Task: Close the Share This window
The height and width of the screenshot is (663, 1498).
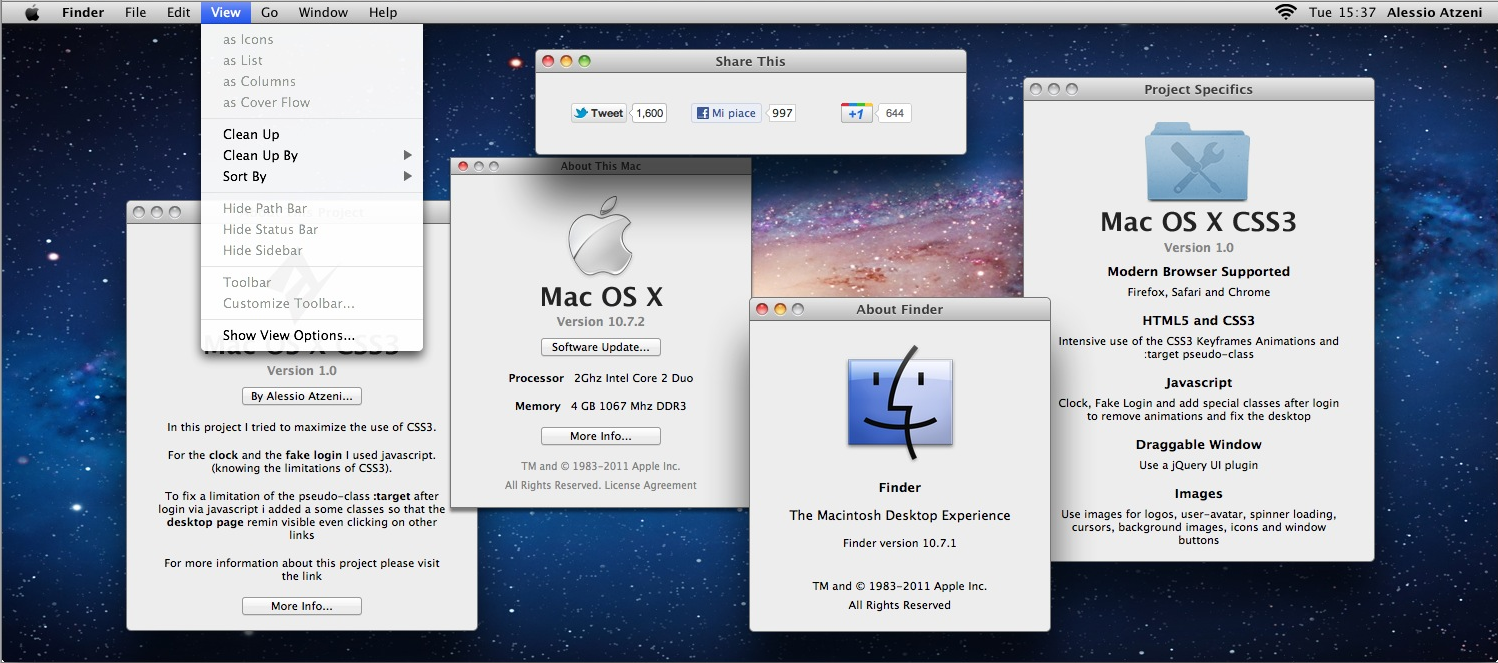Action: (x=548, y=61)
